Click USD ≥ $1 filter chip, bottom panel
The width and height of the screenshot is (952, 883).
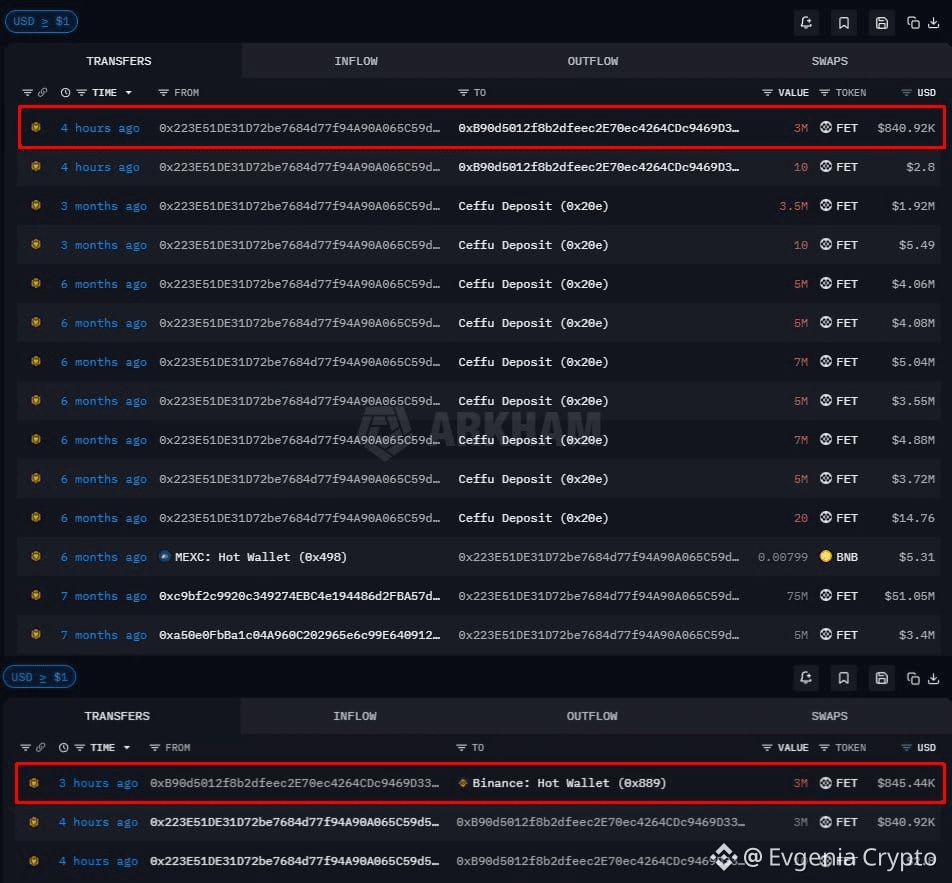39,677
